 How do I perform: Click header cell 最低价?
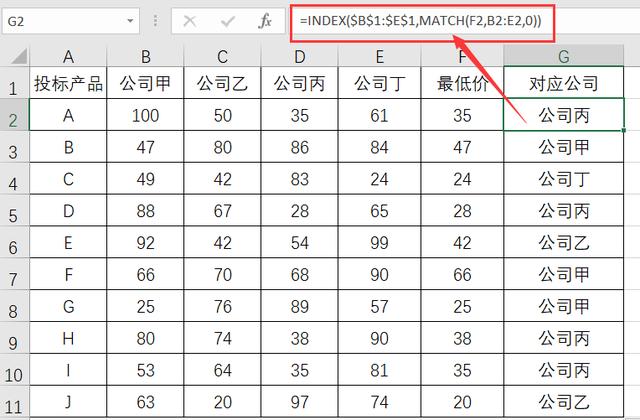pos(462,83)
